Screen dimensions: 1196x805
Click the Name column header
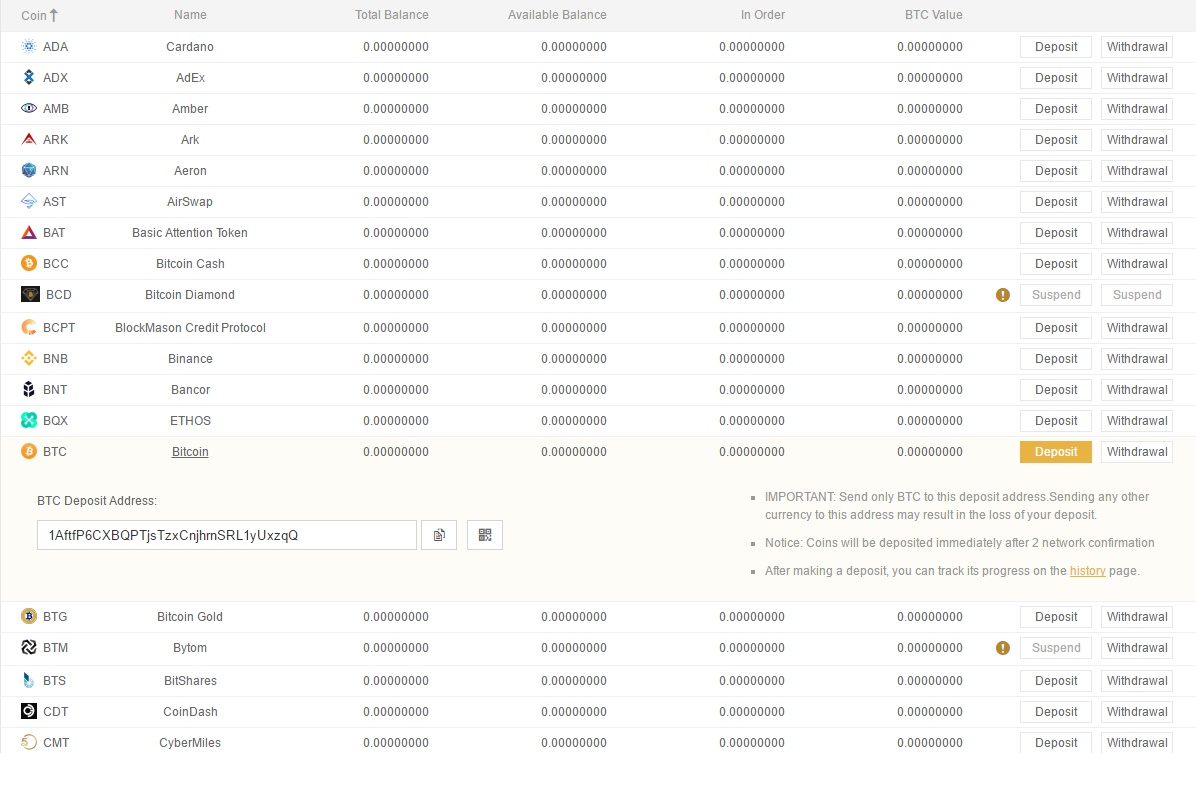[x=190, y=14]
